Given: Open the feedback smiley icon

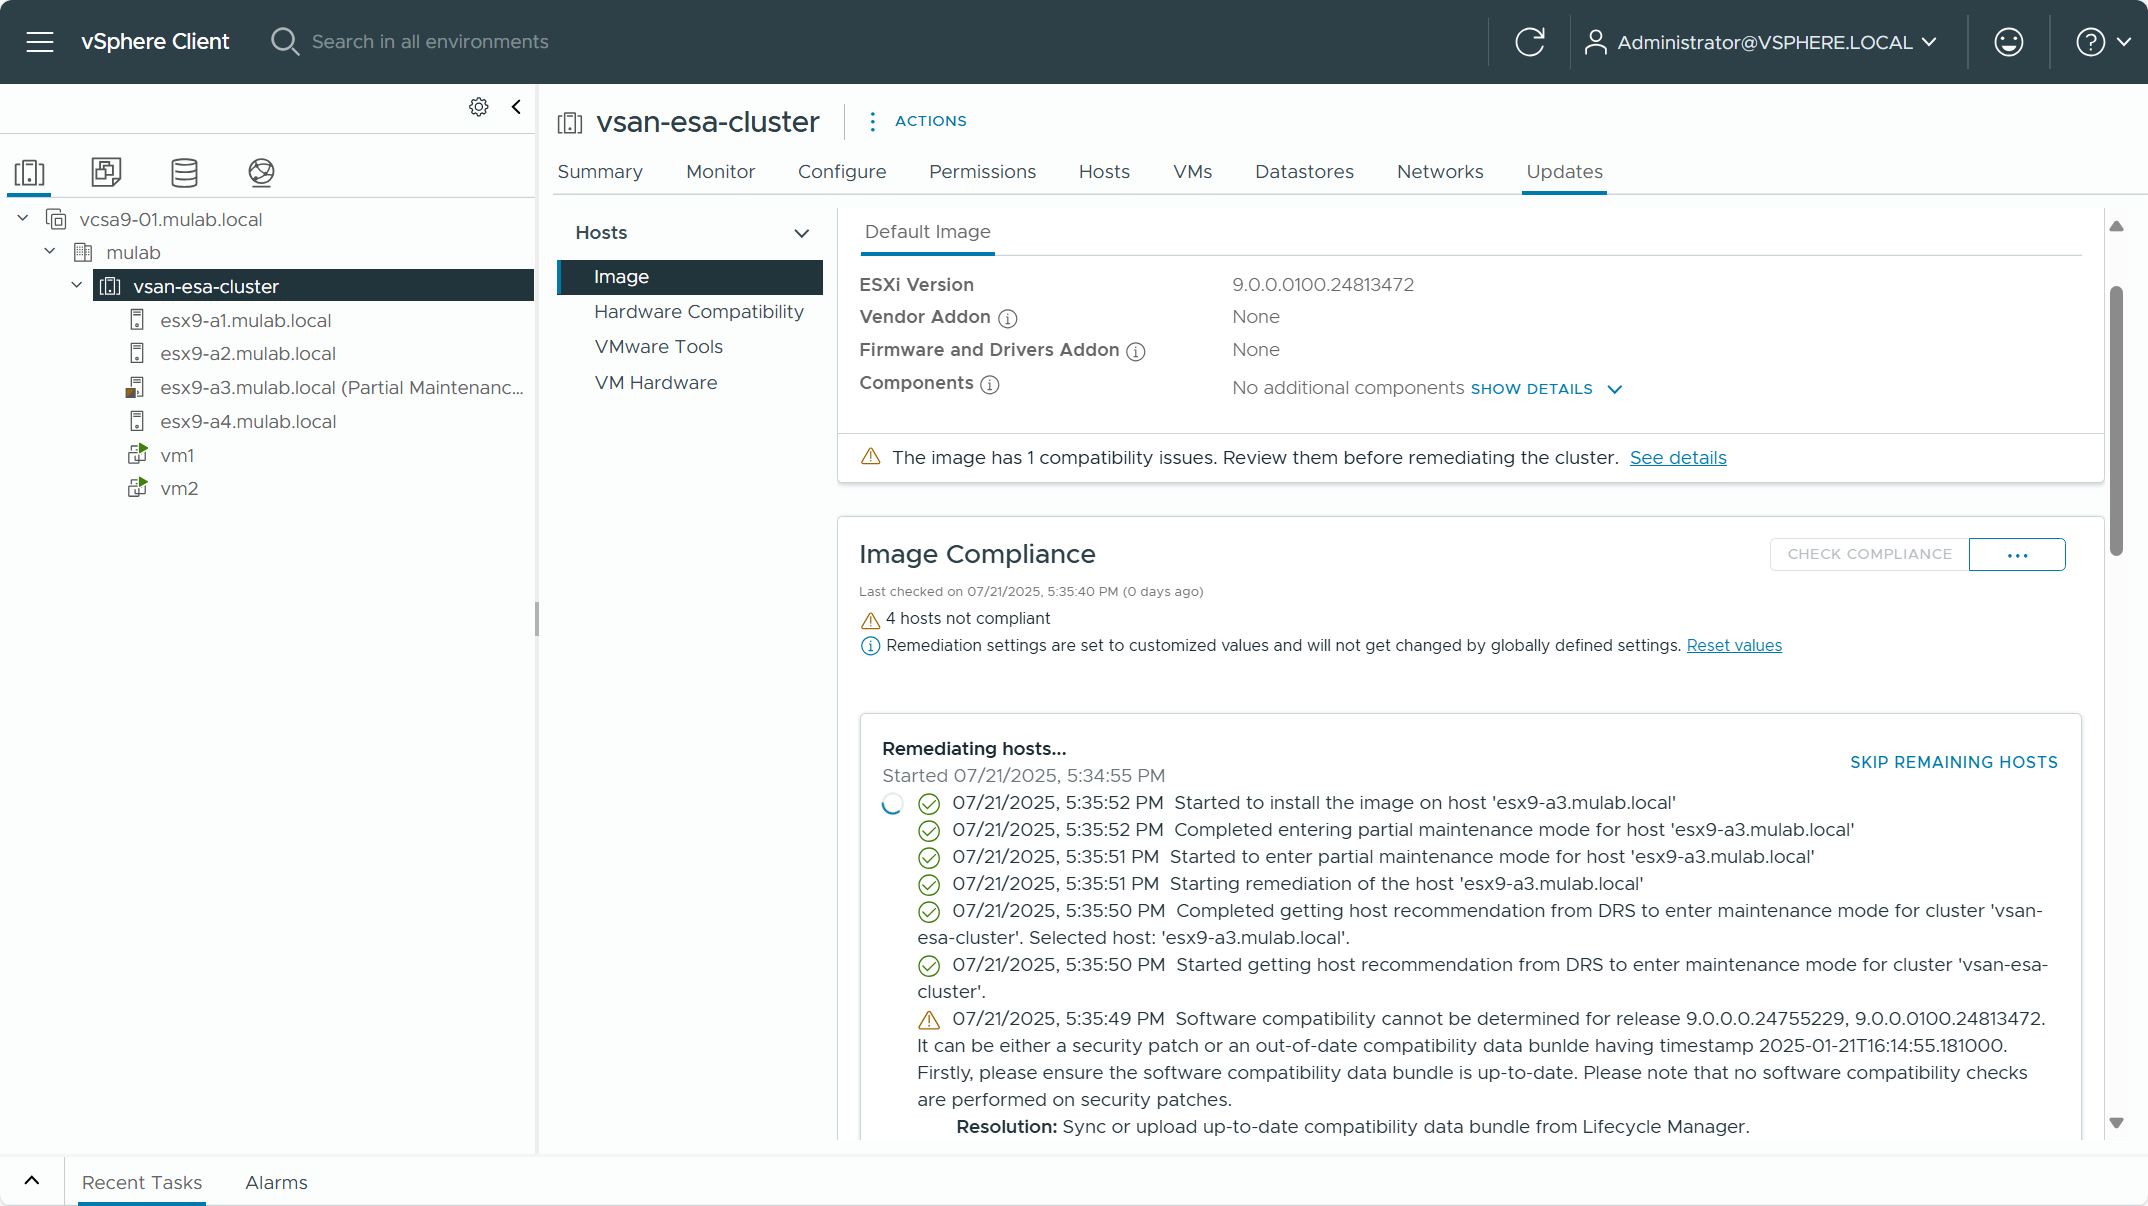Looking at the screenshot, I should [2008, 42].
